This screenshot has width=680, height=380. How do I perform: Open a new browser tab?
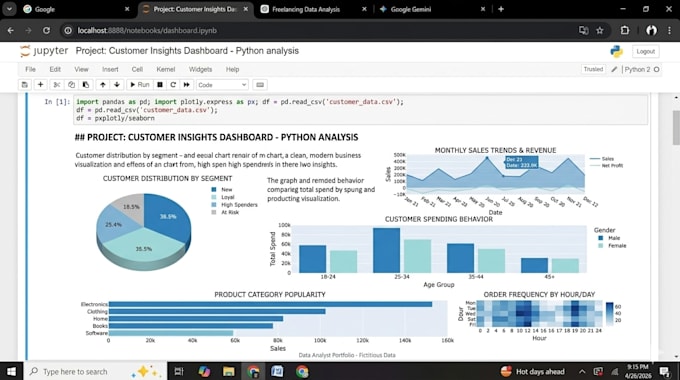[x=501, y=9]
